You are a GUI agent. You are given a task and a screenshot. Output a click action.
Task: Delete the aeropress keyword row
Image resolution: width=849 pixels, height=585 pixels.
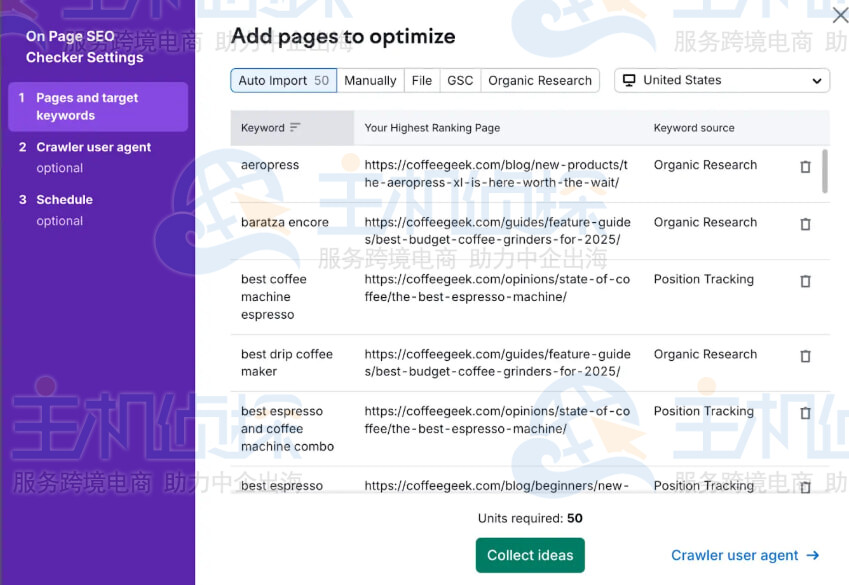tap(805, 167)
